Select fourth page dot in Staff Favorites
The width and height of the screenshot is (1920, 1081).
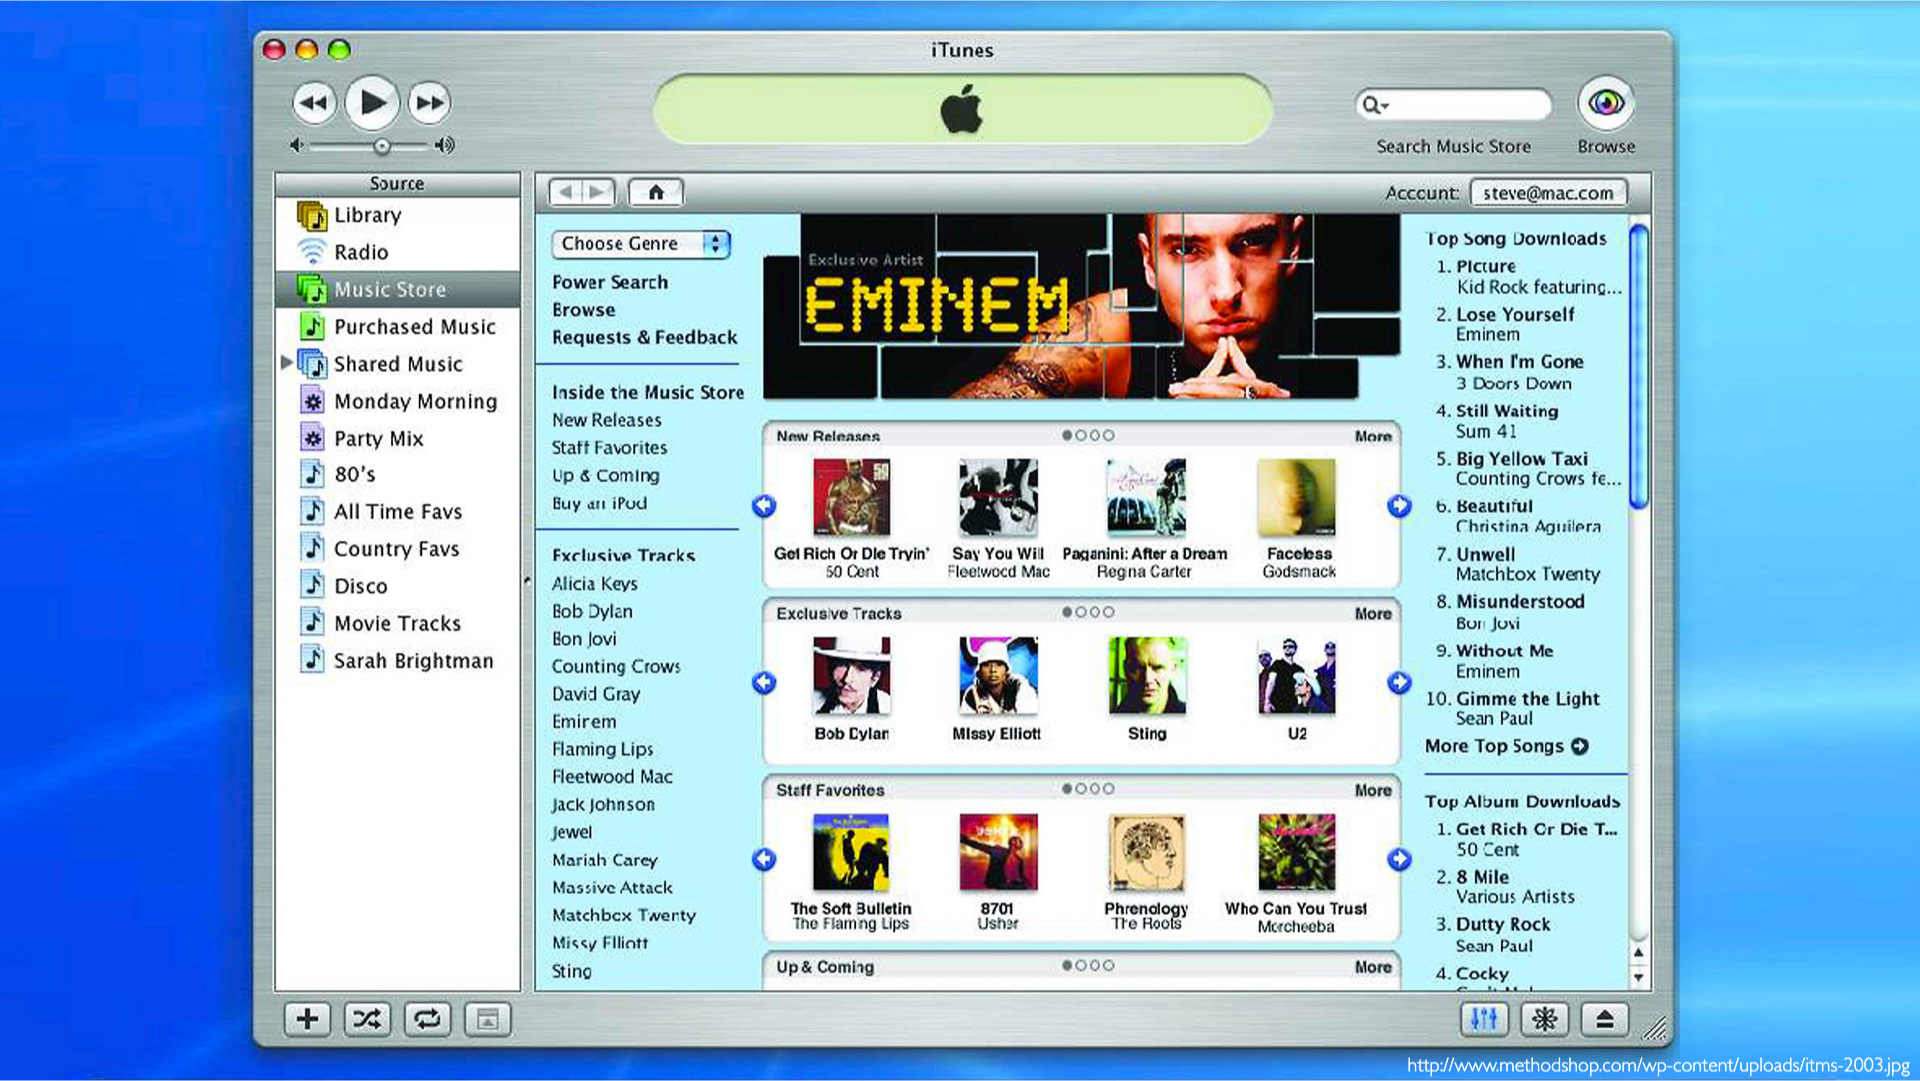1109,789
